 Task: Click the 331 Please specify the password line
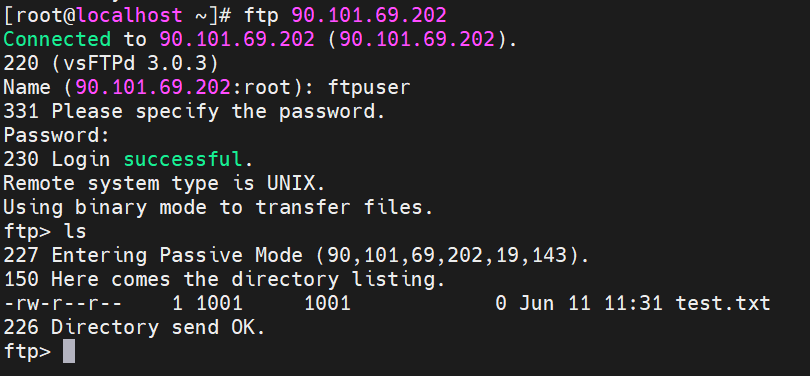(x=194, y=112)
